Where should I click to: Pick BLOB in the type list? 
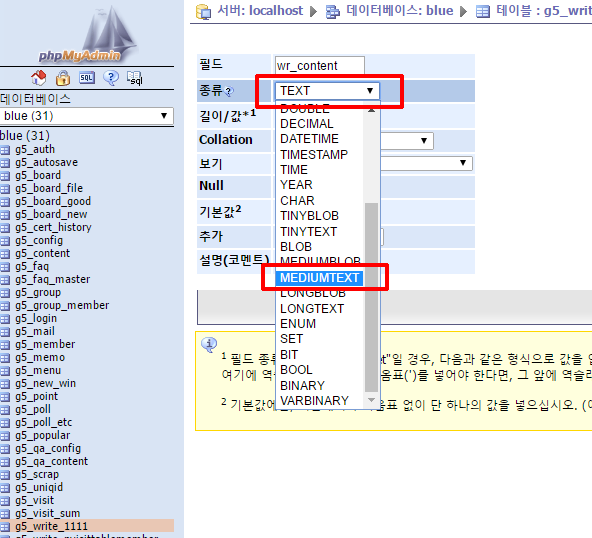click(x=296, y=247)
